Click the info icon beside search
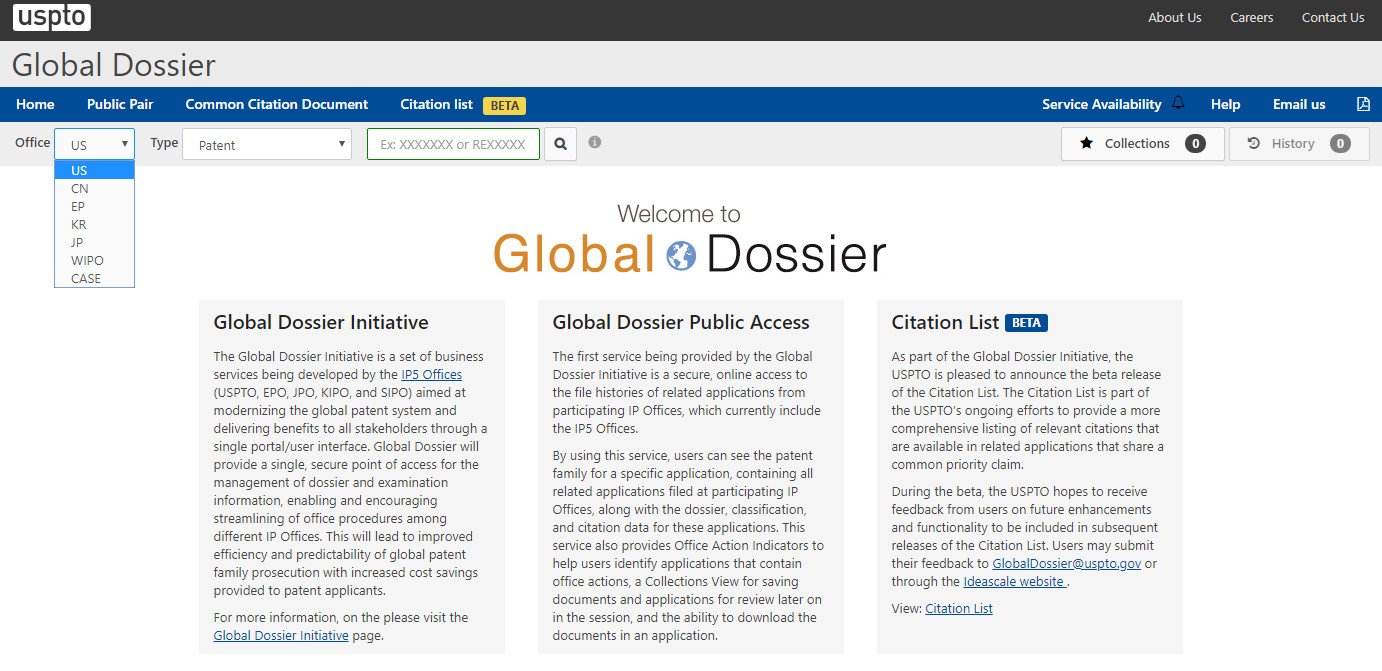The width and height of the screenshot is (1382, 671). click(595, 143)
